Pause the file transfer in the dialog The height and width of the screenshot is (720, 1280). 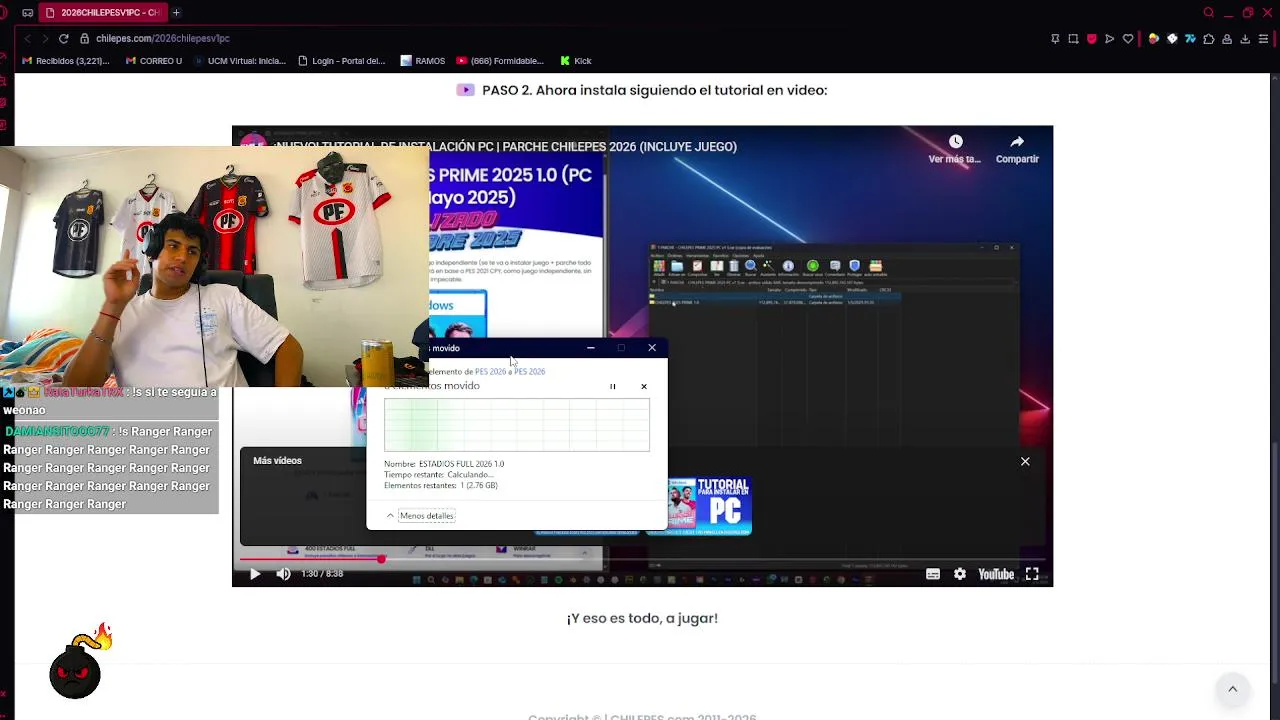coord(613,386)
